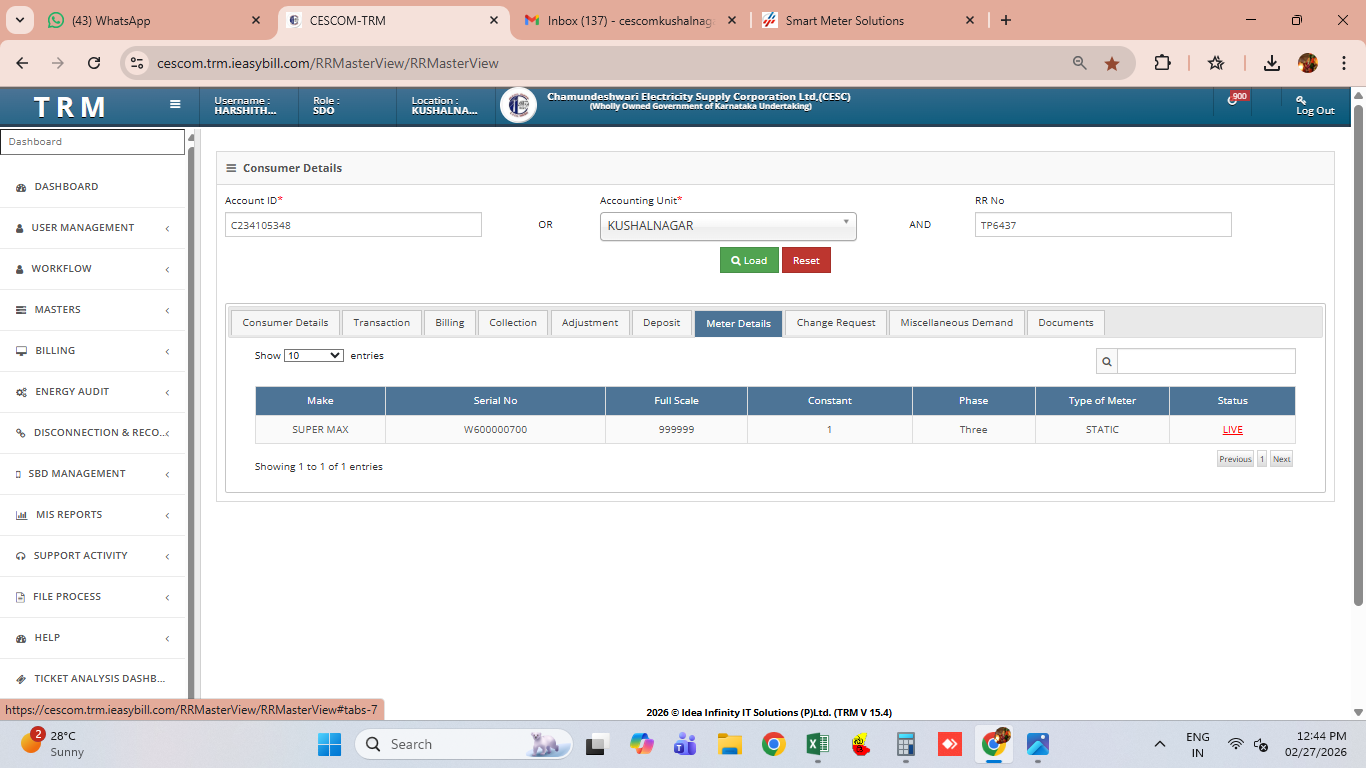Viewport: 1366px width, 768px height.
Task: Open the Show entries count dropdown
Action: click(314, 355)
